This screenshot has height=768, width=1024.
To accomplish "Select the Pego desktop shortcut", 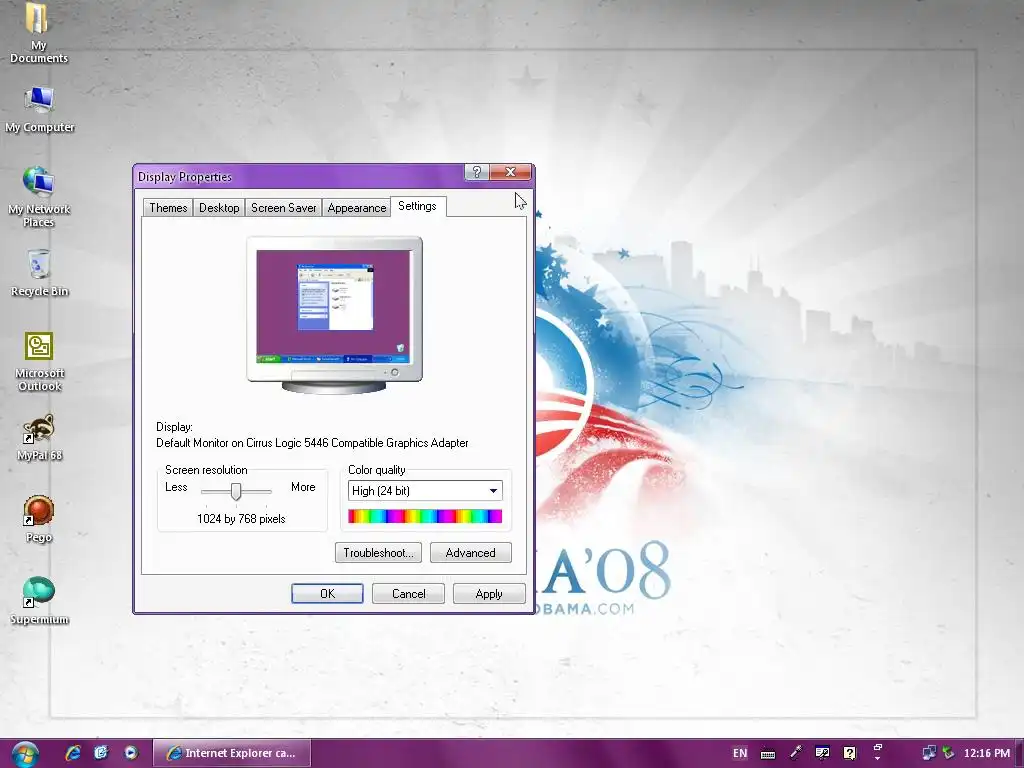I will (x=39, y=519).
